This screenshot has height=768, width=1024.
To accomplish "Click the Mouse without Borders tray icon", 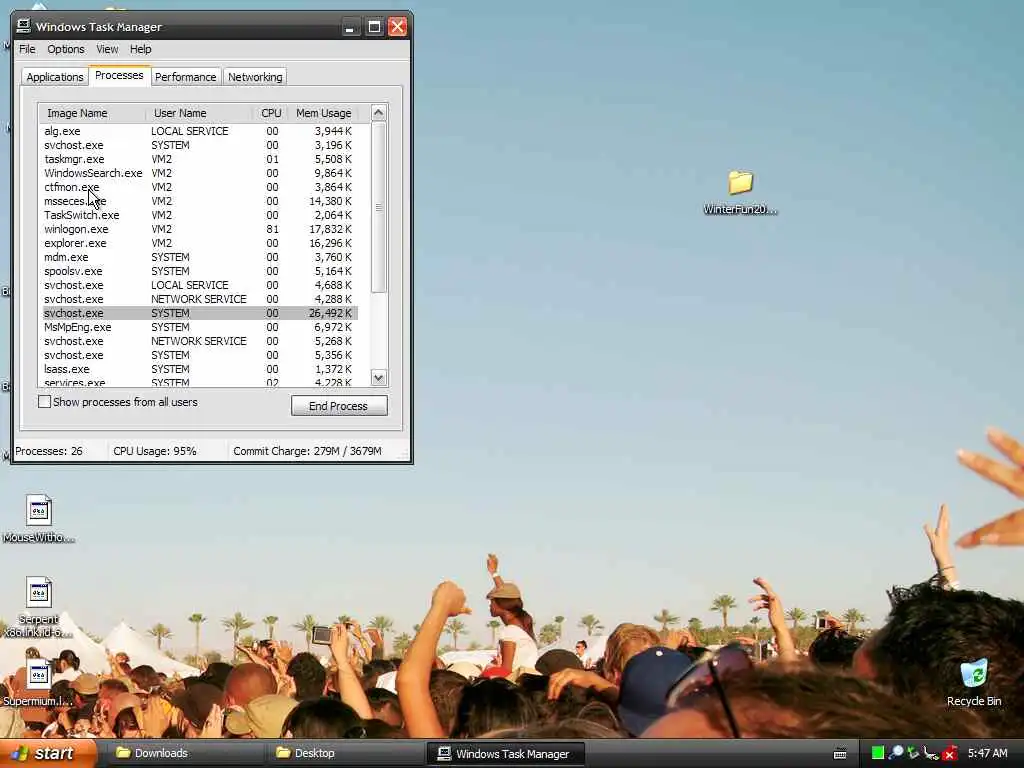I will (931, 753).
